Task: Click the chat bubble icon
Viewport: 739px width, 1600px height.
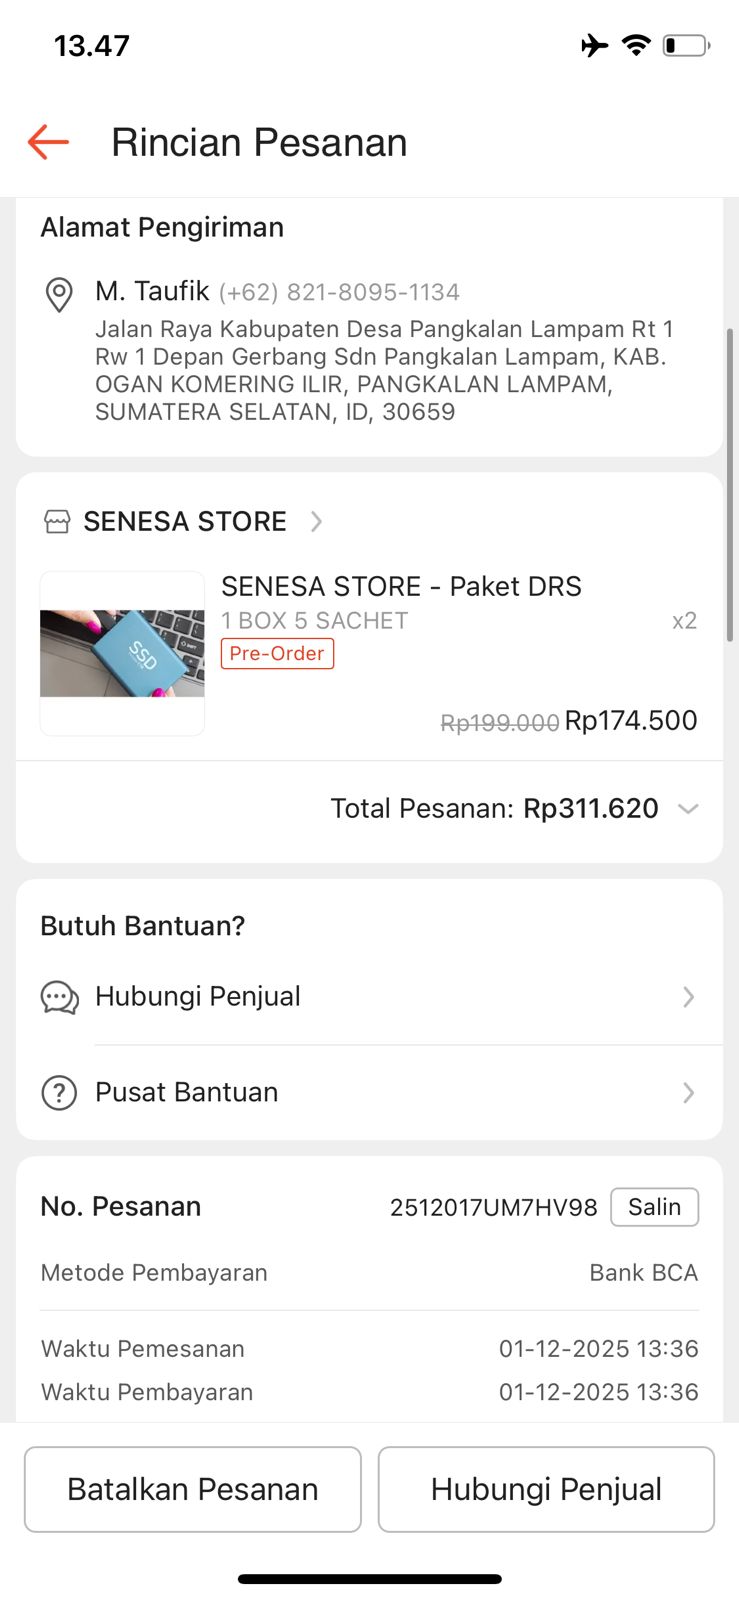Action: (x=59, y=998)
